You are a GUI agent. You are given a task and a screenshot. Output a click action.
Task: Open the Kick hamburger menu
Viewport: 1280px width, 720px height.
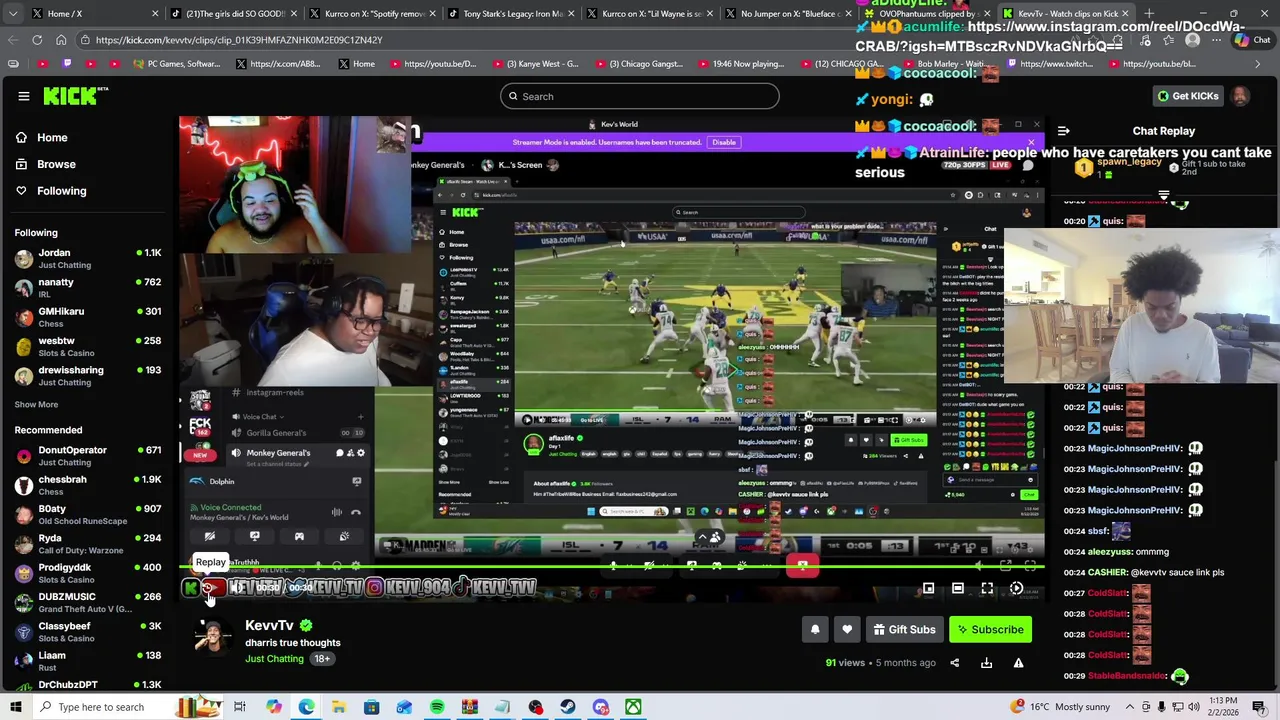pyautogui.click(x=23, y=96)
